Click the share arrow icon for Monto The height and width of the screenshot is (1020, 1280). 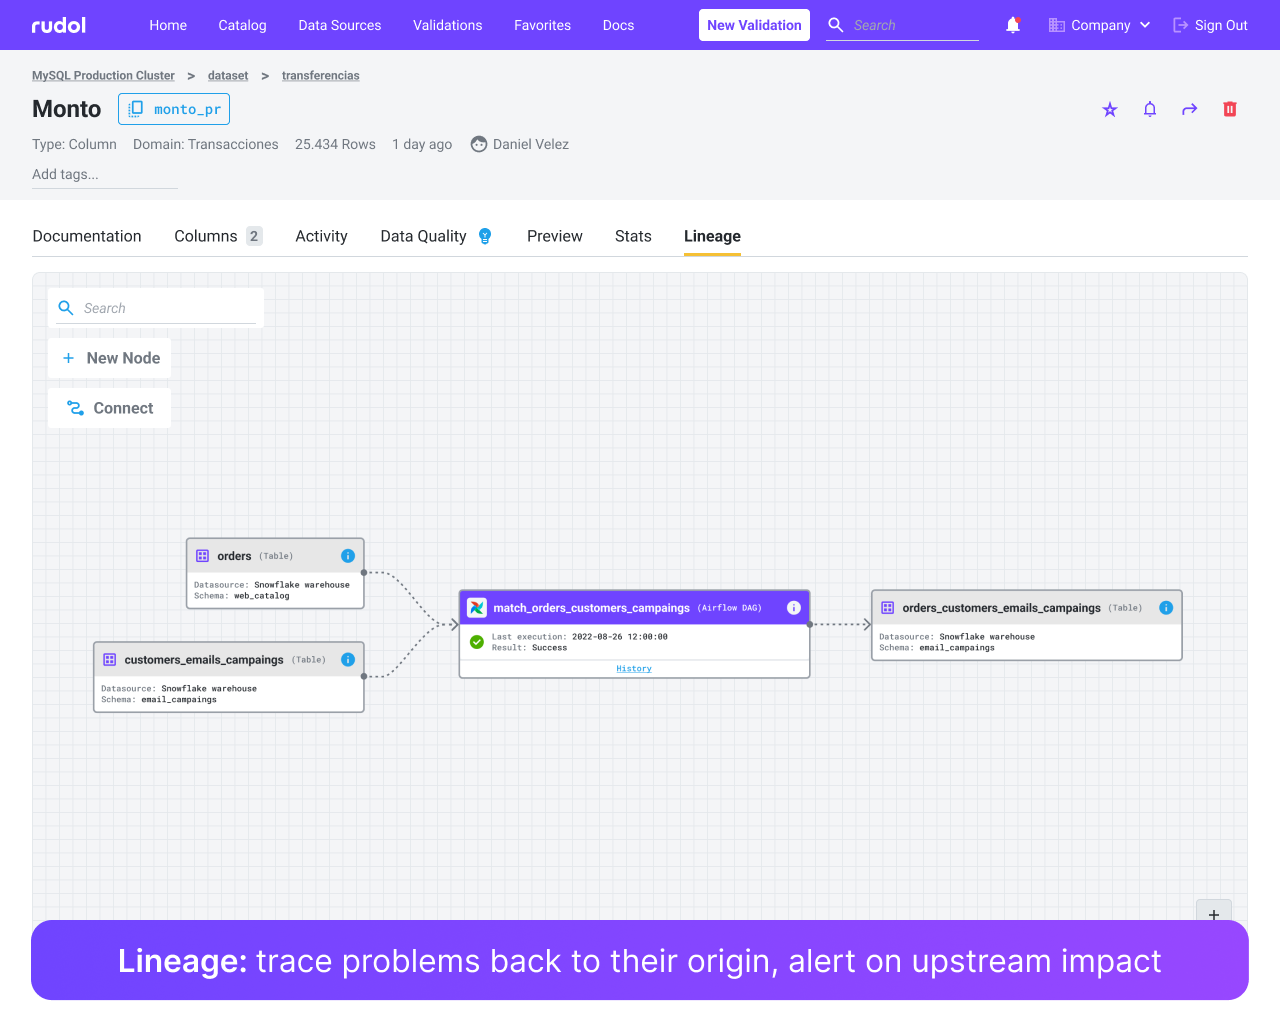1189,109
